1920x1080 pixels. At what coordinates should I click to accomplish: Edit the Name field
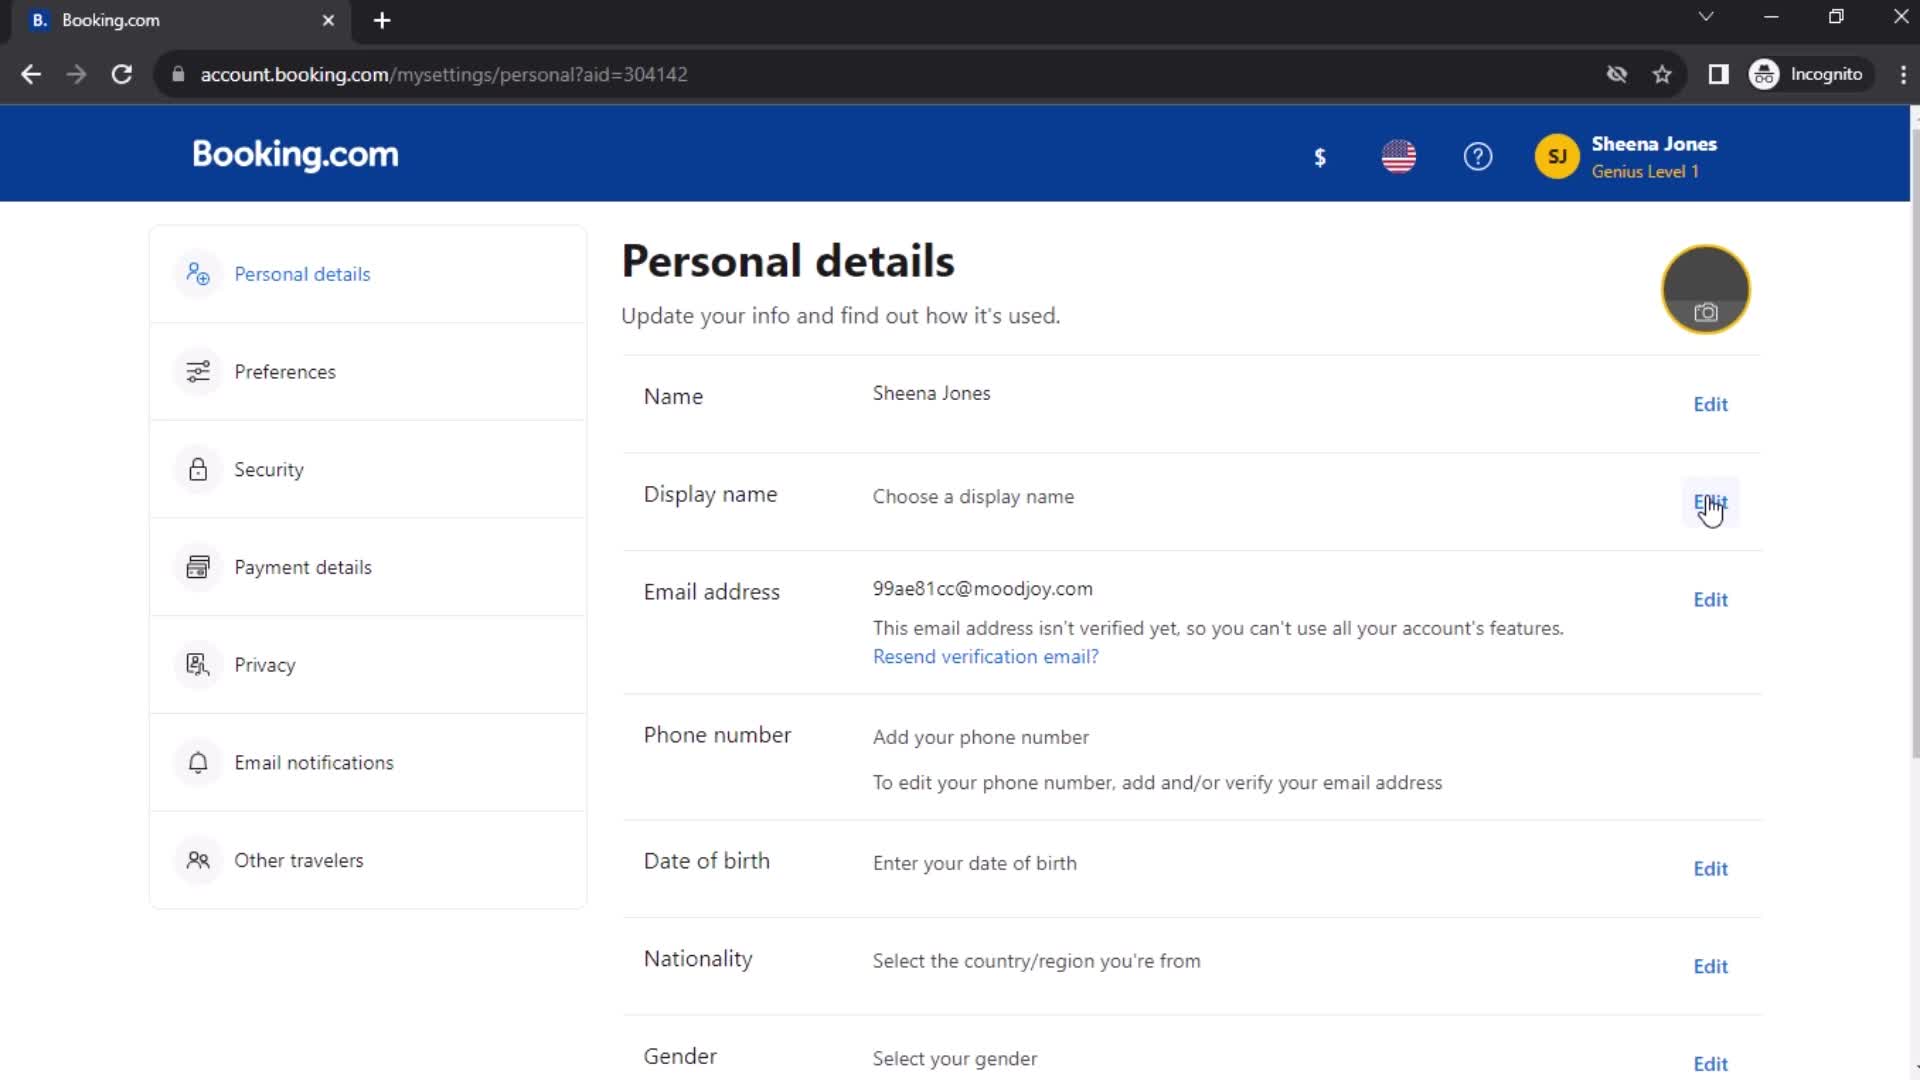pos(1710,404)
